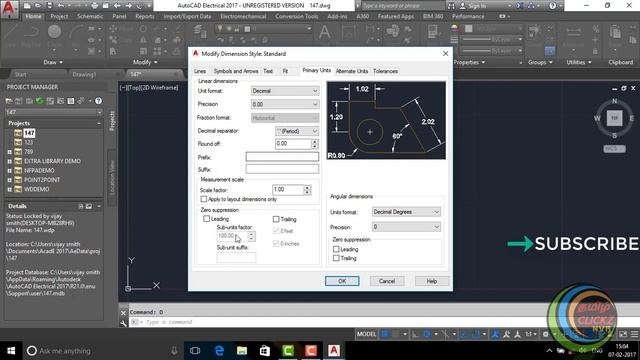The height and width of the screenshot is (360, 640).
Task: Select the NFPADEMO project in the tree
Action: coord(39,171)
